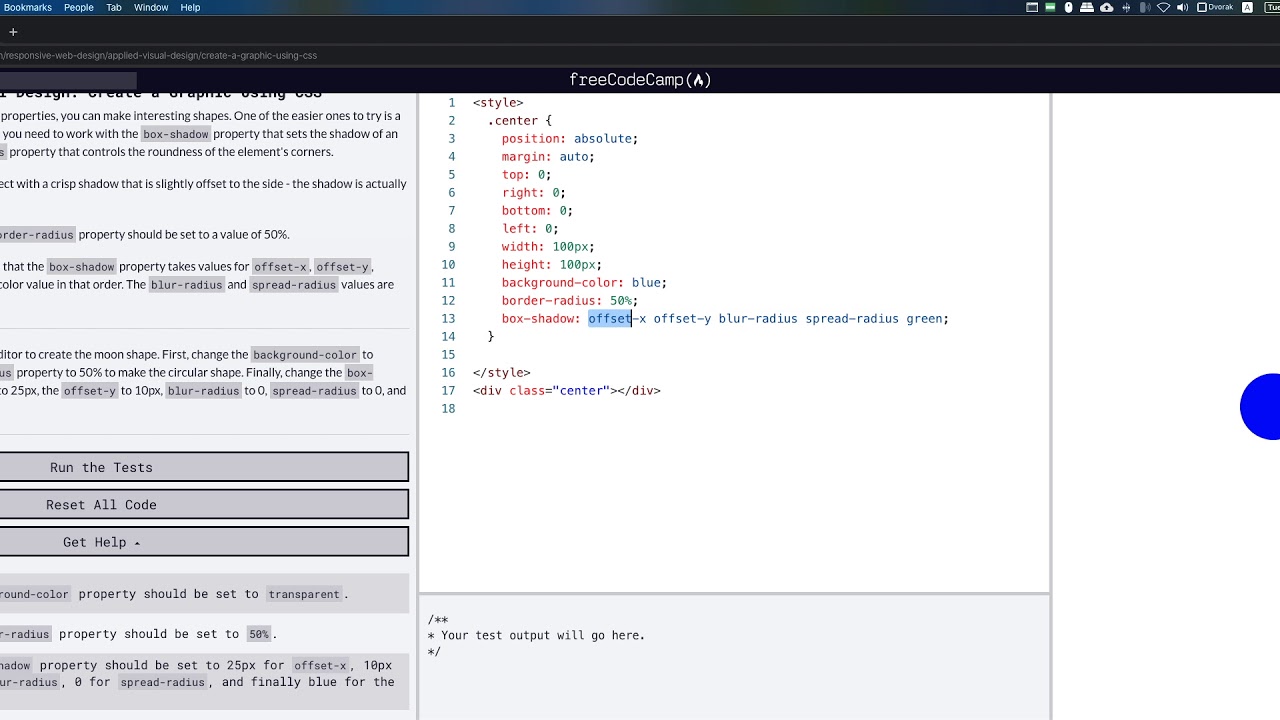Click the green status icon in the menu bar

[1050, 7]
